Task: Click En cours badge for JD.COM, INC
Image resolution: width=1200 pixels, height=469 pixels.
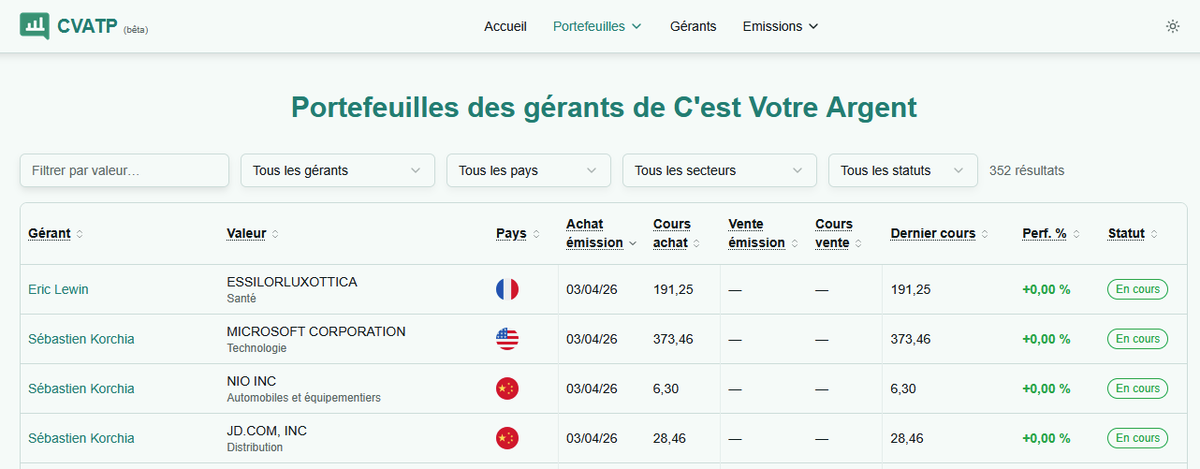Action: [1137, 438]
